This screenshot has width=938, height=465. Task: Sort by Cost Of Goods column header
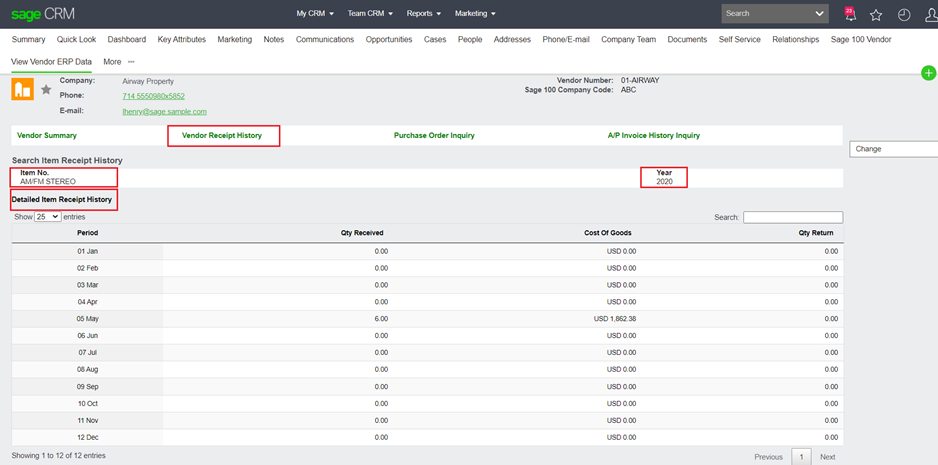click(608, 233)
